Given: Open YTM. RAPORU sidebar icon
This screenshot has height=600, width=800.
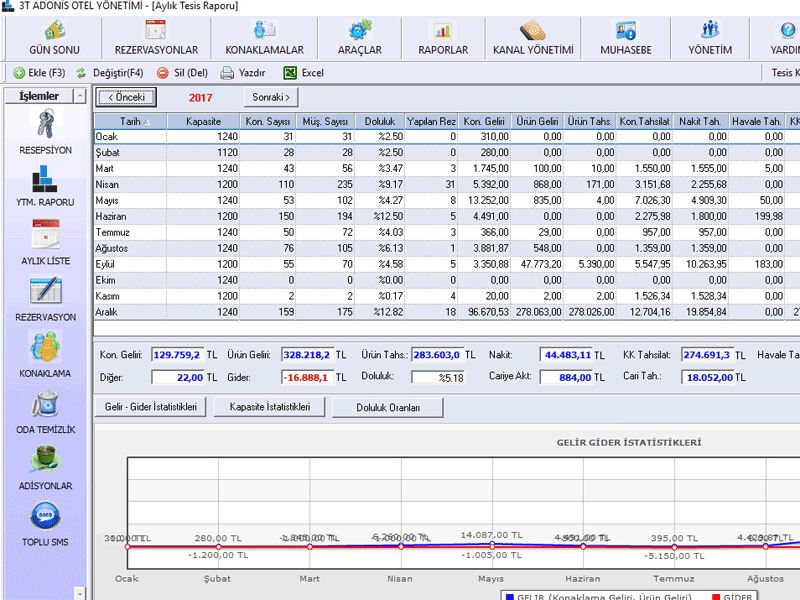Looking at the screenshot, I should tap(45, 178).
